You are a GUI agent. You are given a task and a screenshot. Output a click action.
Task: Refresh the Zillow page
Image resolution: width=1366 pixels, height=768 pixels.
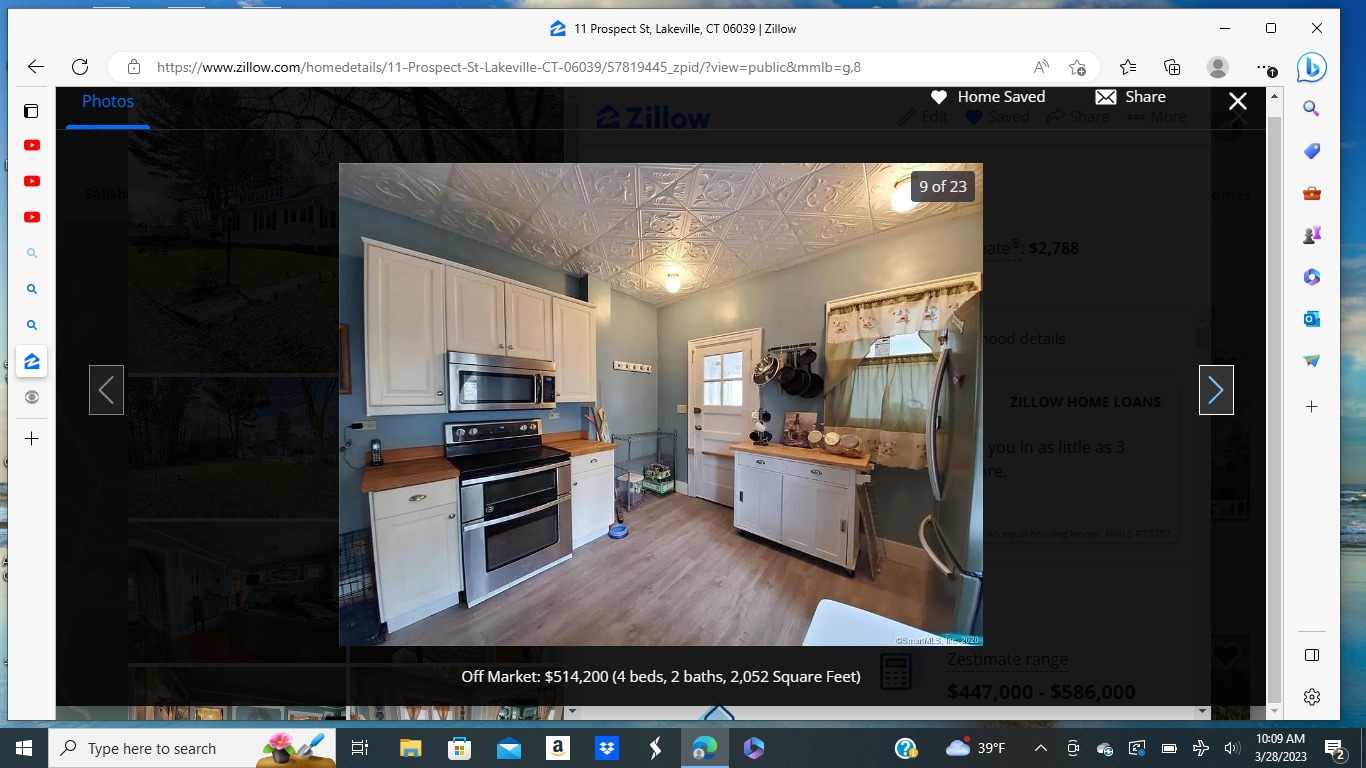point(80,67)
